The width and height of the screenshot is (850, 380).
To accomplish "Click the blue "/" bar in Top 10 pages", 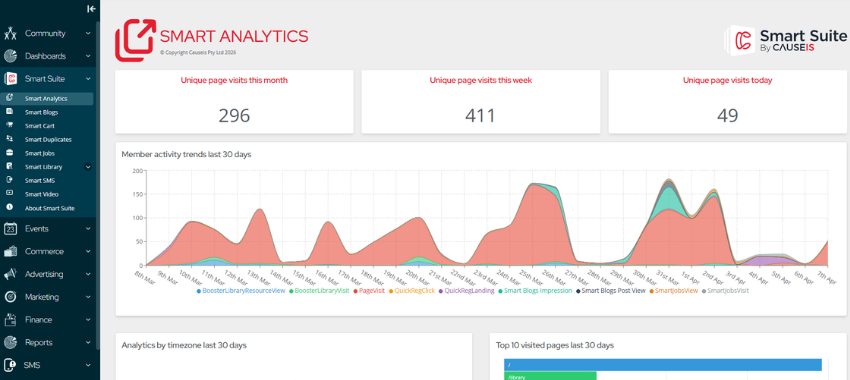I will pyautogui.click(x=663, y=365).
